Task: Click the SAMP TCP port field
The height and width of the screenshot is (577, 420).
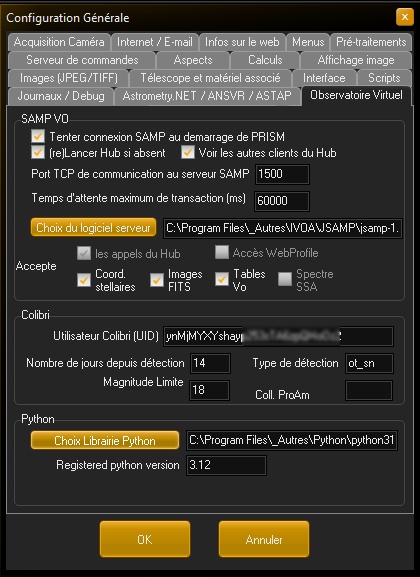Action: [x=282, y=174]
